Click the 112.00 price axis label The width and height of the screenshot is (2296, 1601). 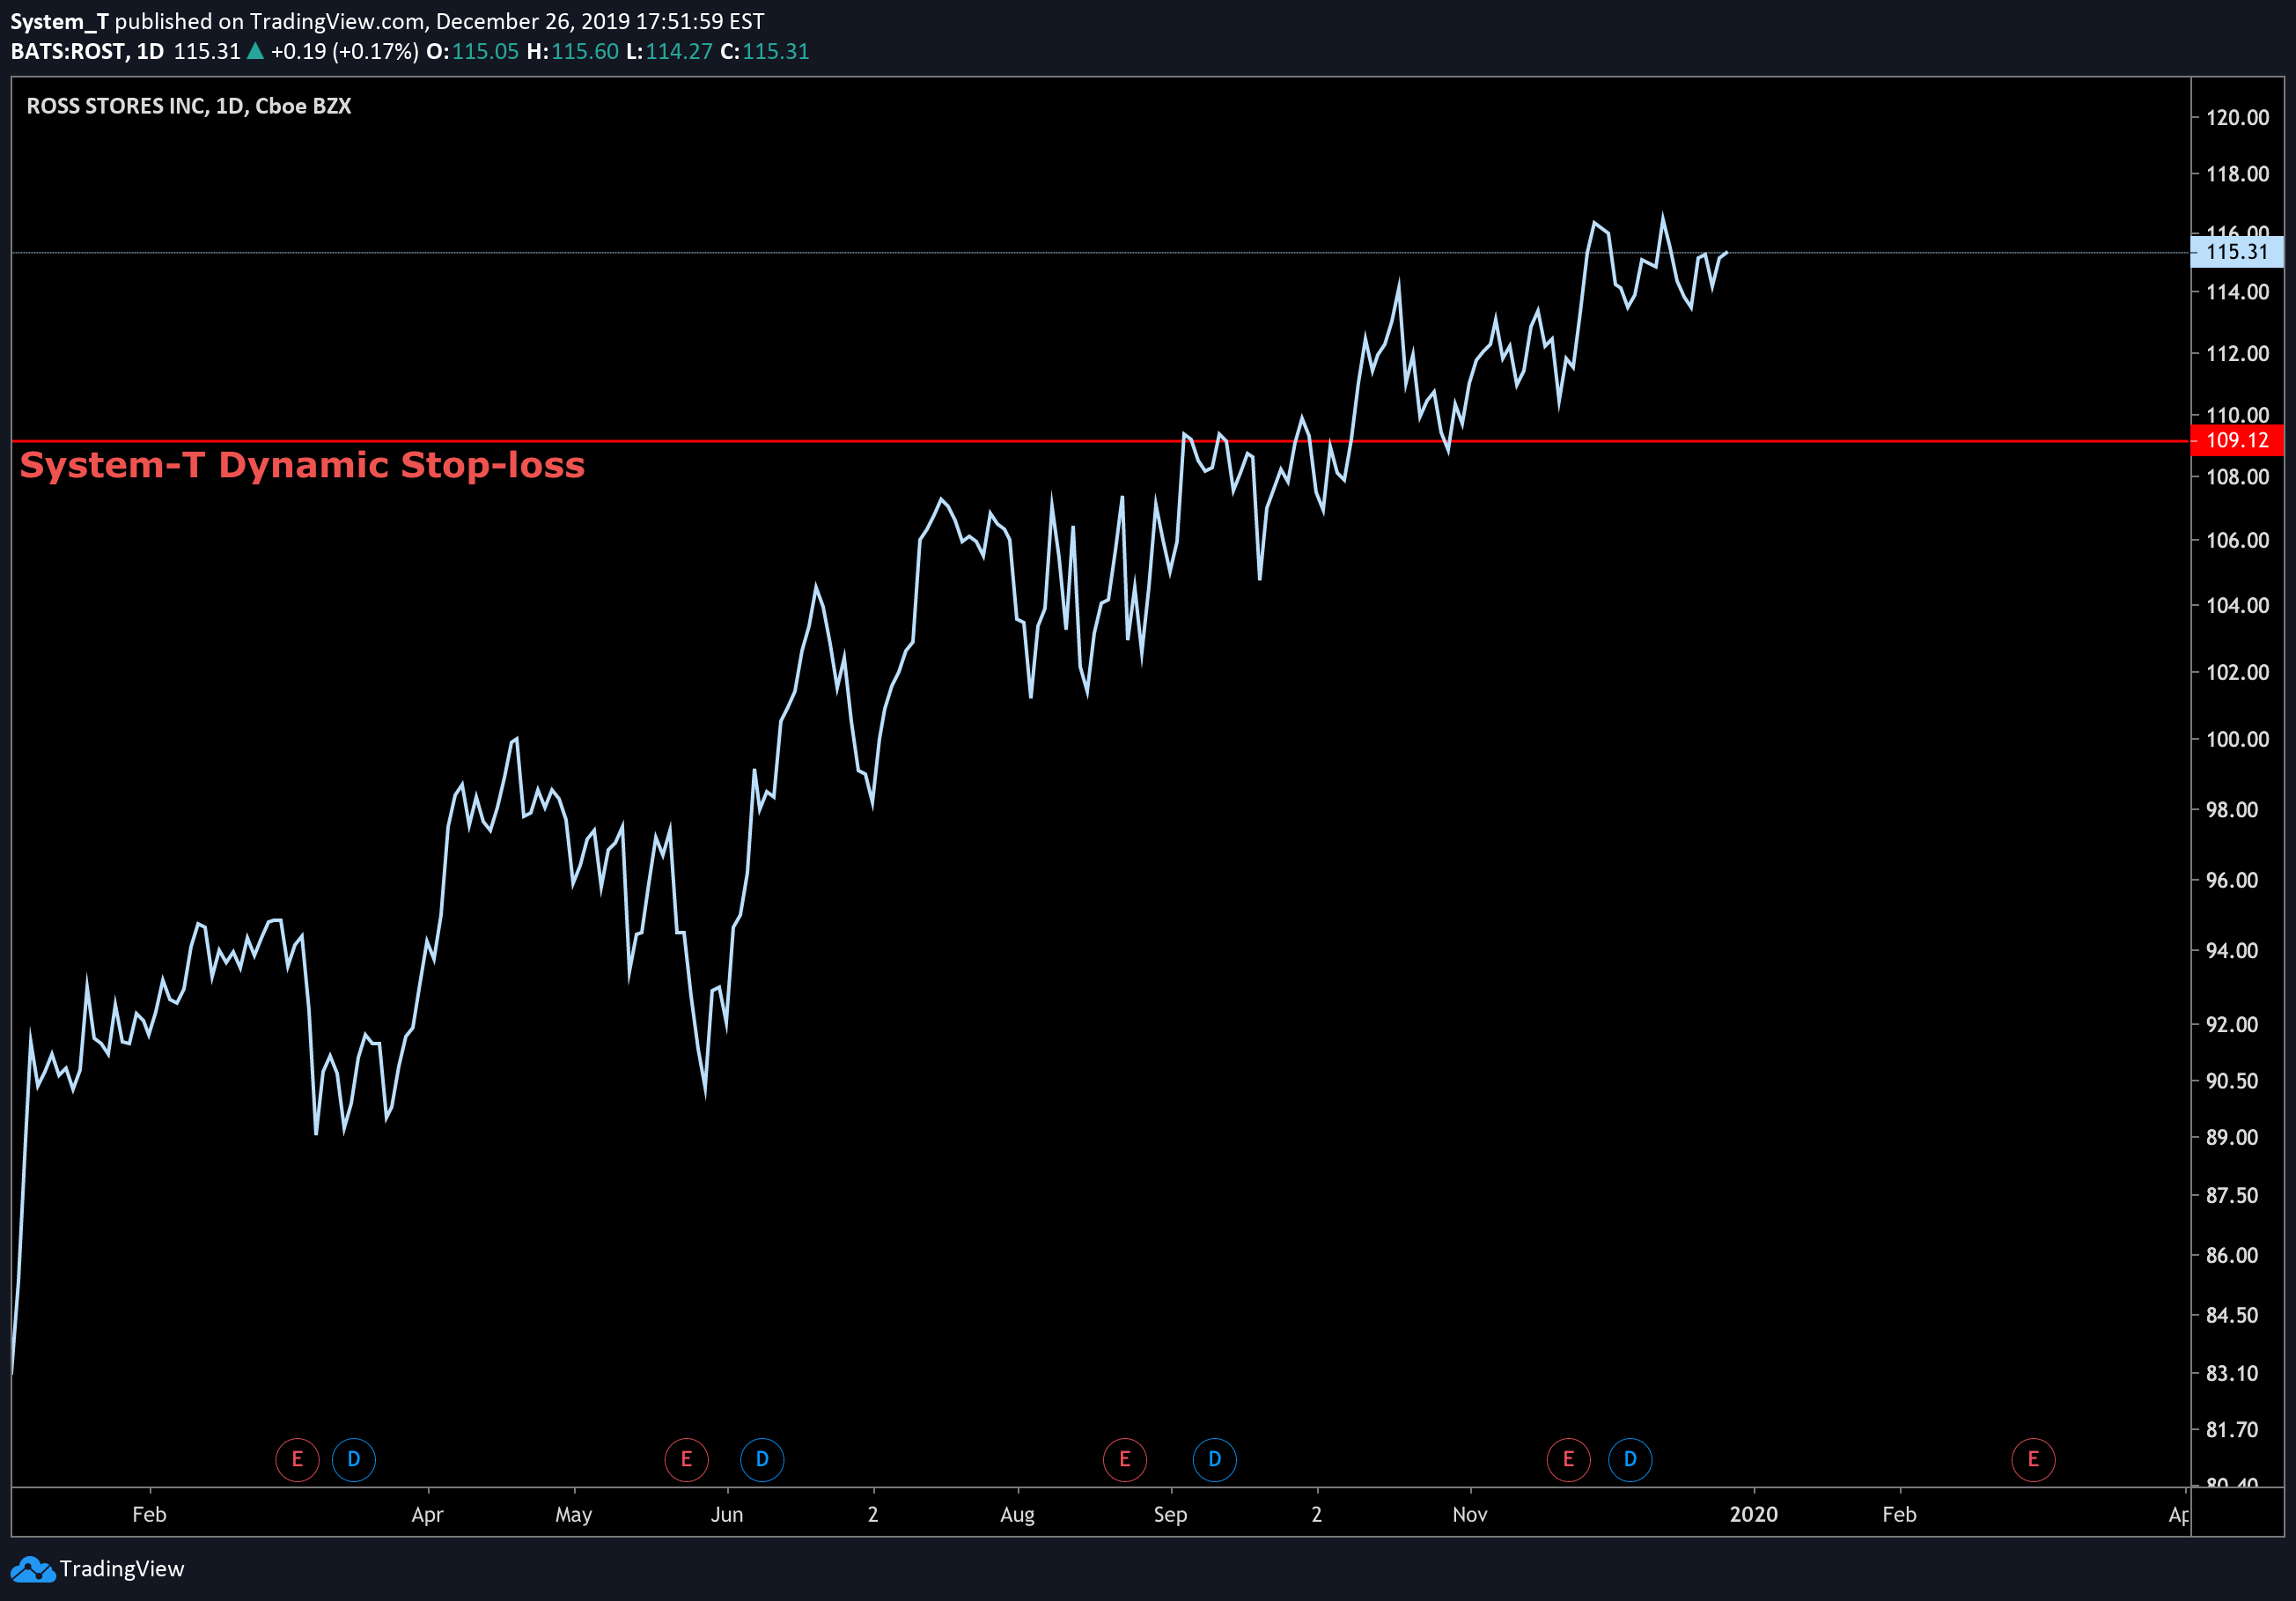[x=2237, y=353]
